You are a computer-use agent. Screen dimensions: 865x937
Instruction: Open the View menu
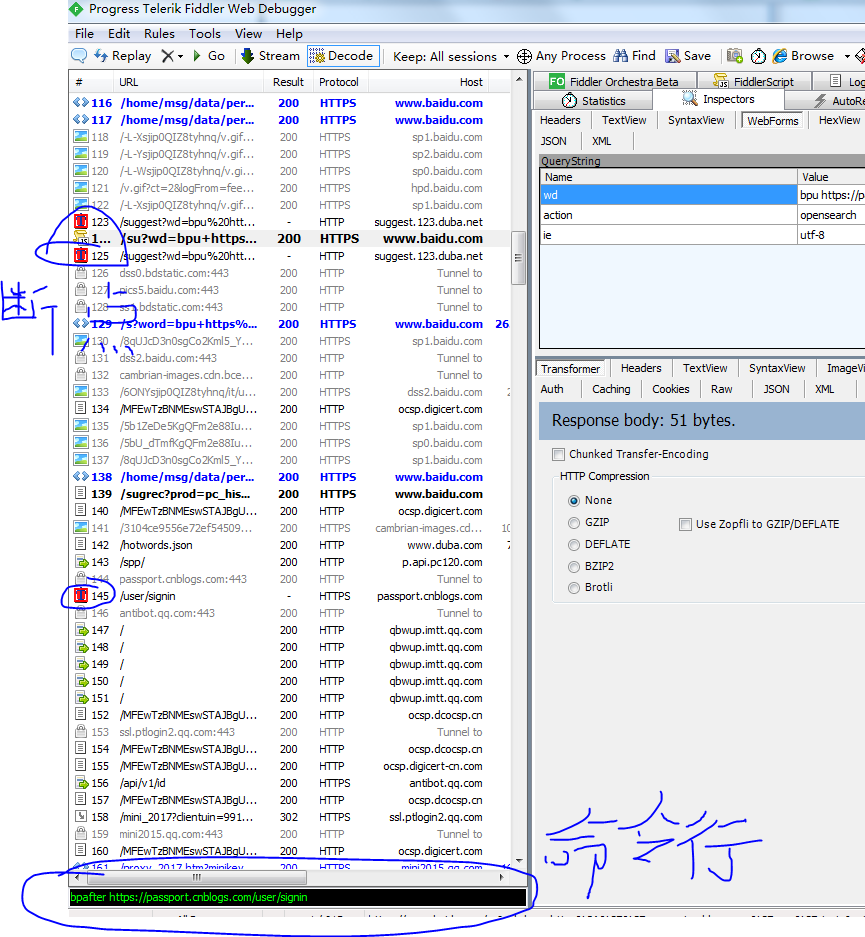click(x=248, y=34)
